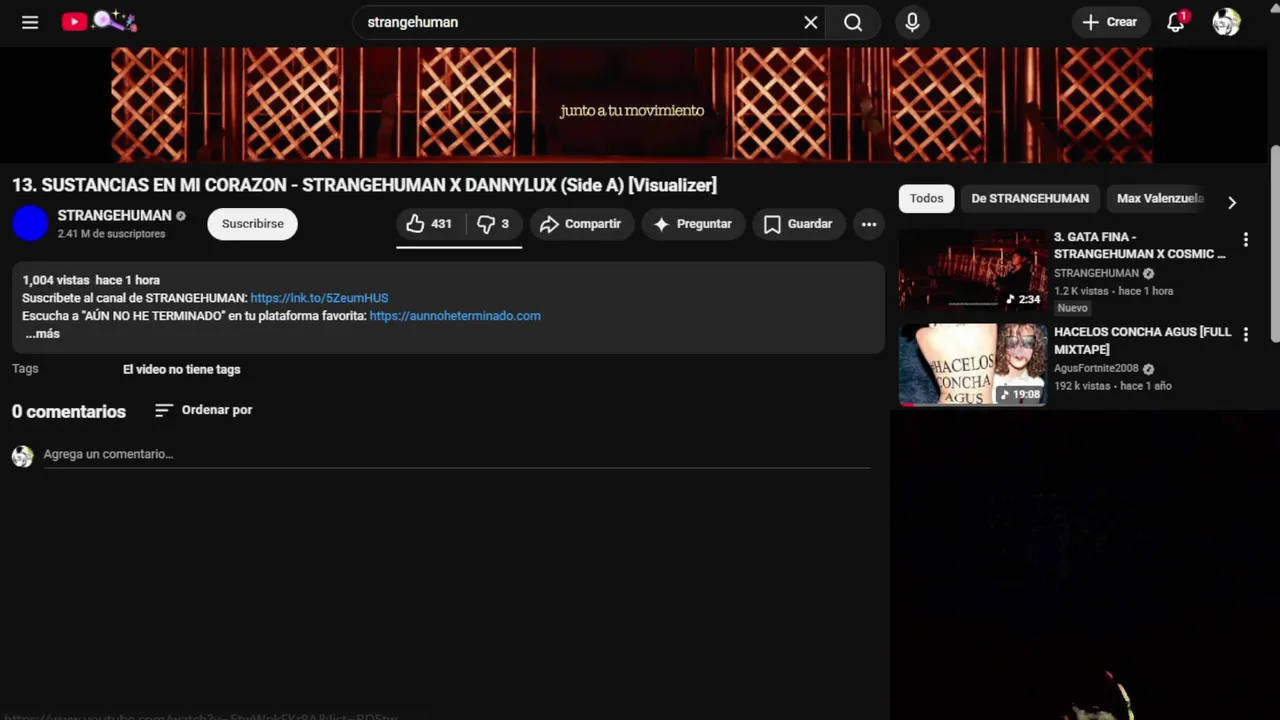Open the hamburger guide menu
Image resolution: width=1280 pixels, height=720 pixels.
click(x=30, y=22)
